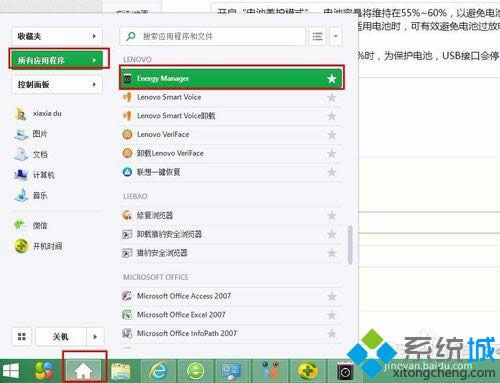This screenshot has width=500, height=383.
Task: Toggle favorite star for Lenovo Smart Voice
Action: point(332,98)
